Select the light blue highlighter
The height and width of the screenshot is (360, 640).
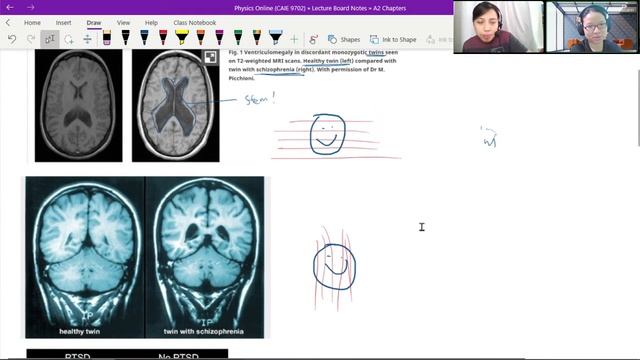(x=276, y=38)
